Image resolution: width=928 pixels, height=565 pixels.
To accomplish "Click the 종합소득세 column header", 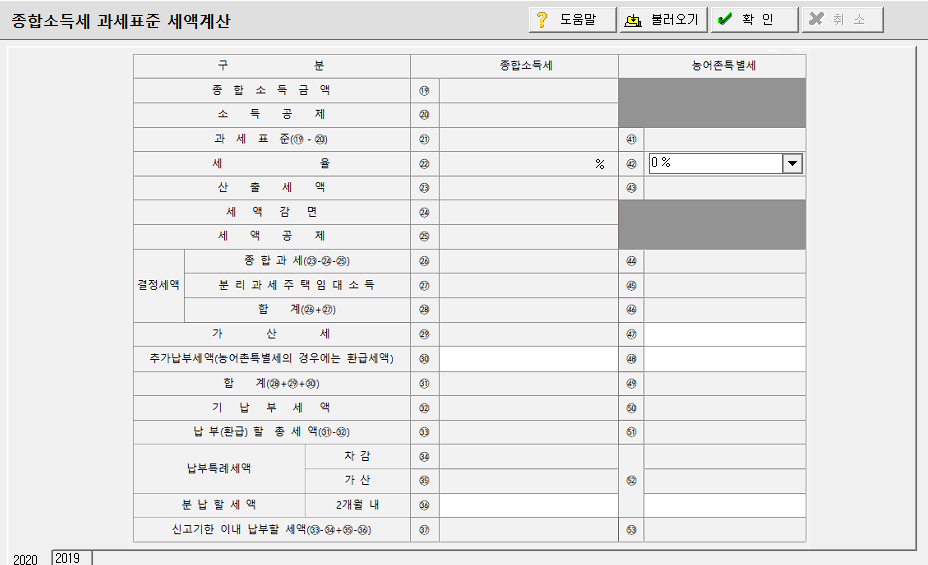I will (514, 66).
